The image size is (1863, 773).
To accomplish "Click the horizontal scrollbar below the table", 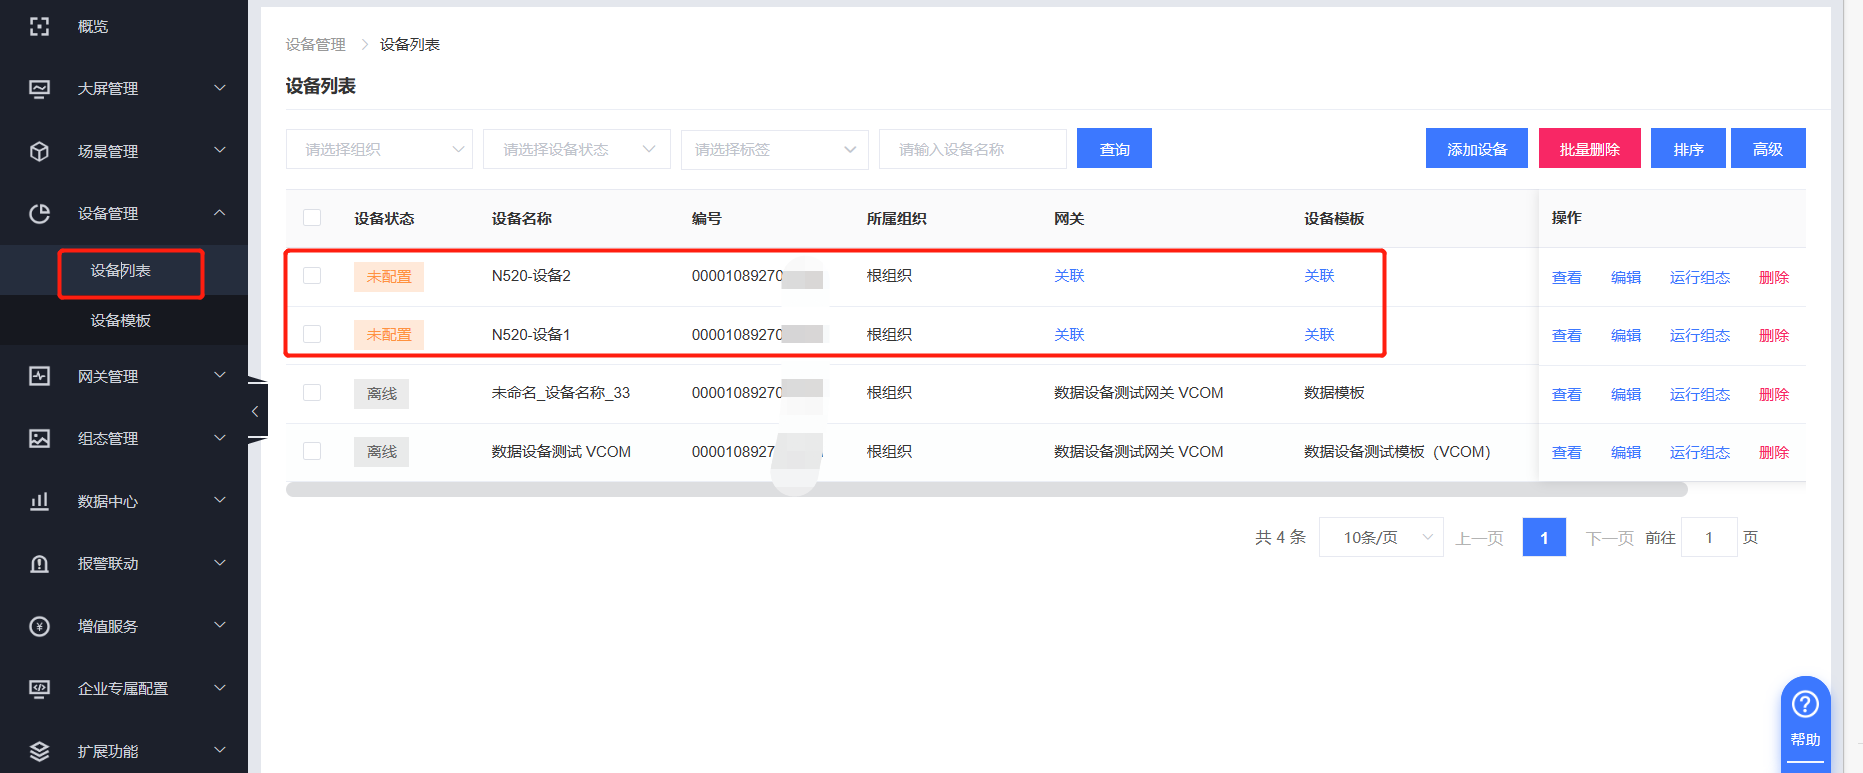I will [986, 490].
